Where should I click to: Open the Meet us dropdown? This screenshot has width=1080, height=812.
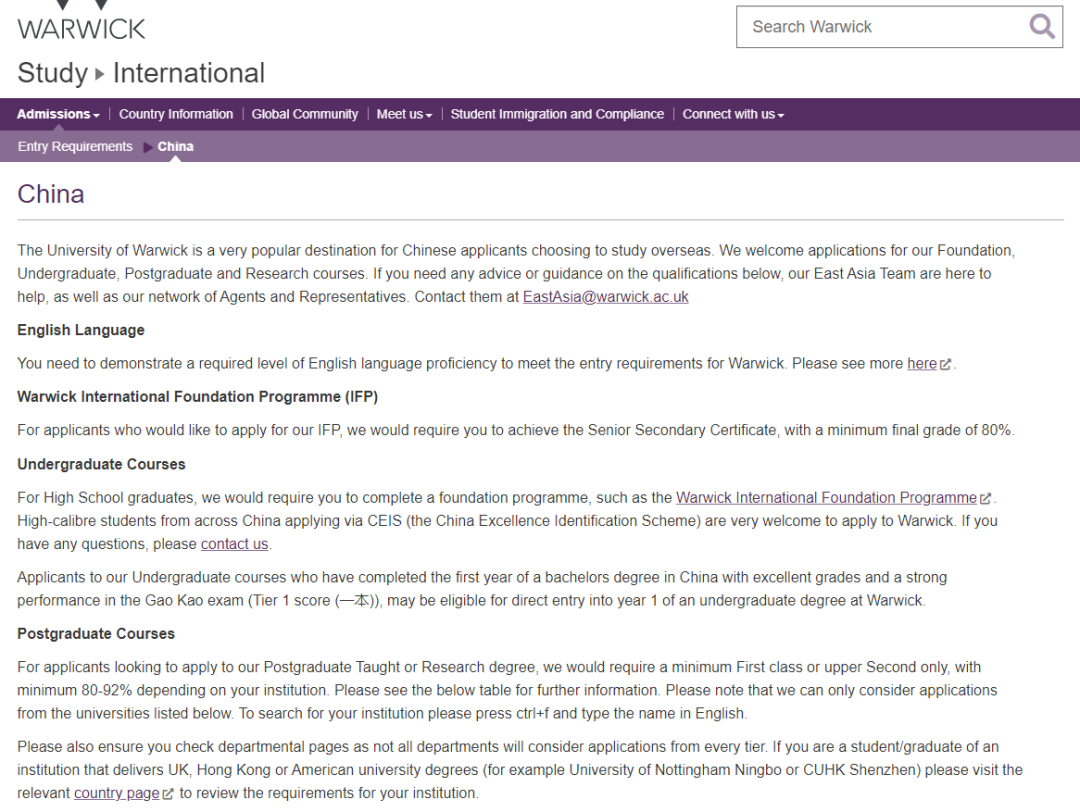click(x=404, y=114)
